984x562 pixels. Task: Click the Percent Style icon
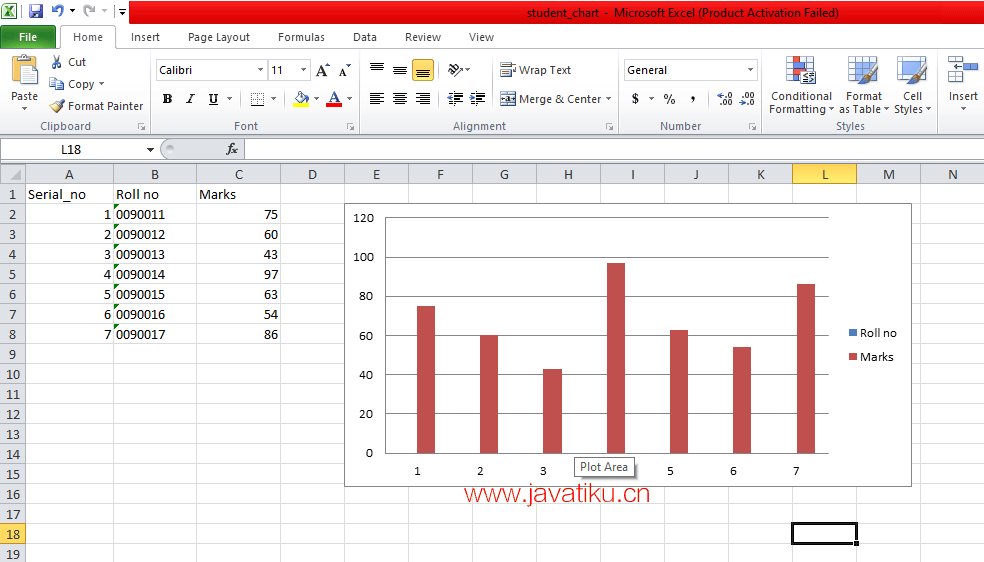click(x=669, y=99)
